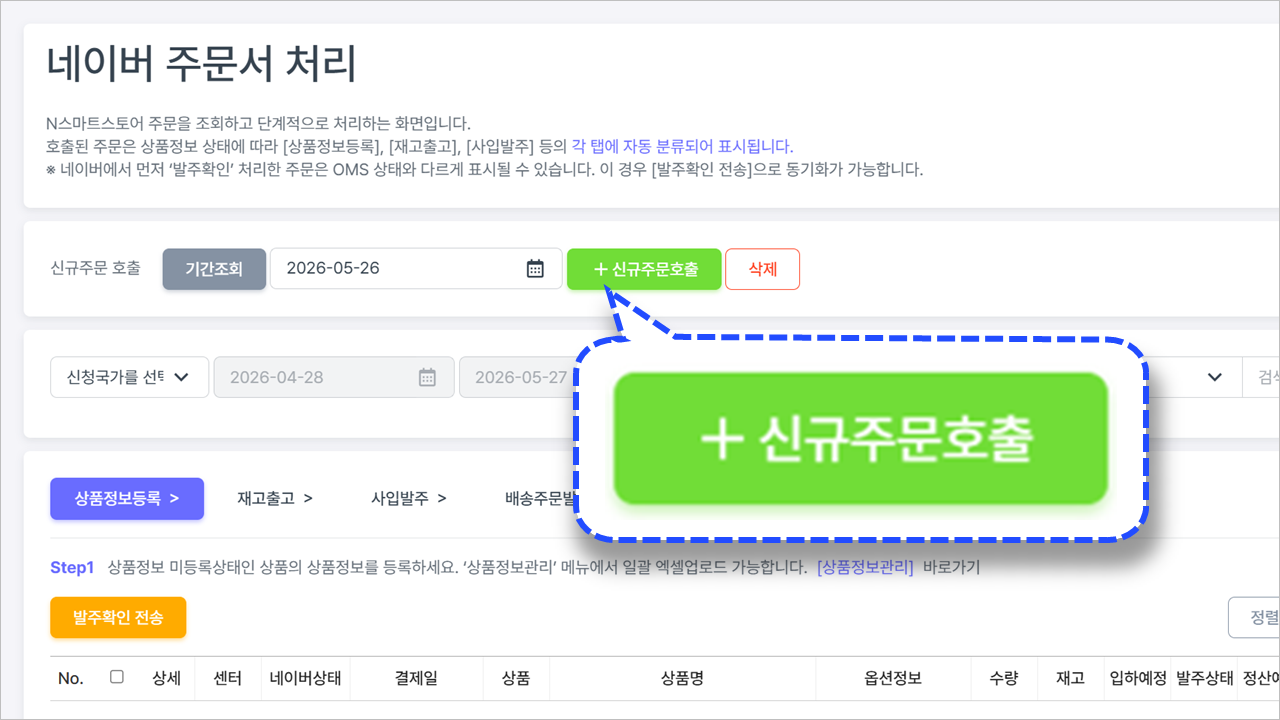
Task: Open calendar icon in the 2026-05-26 date field
Action: [x=535, y=269]
